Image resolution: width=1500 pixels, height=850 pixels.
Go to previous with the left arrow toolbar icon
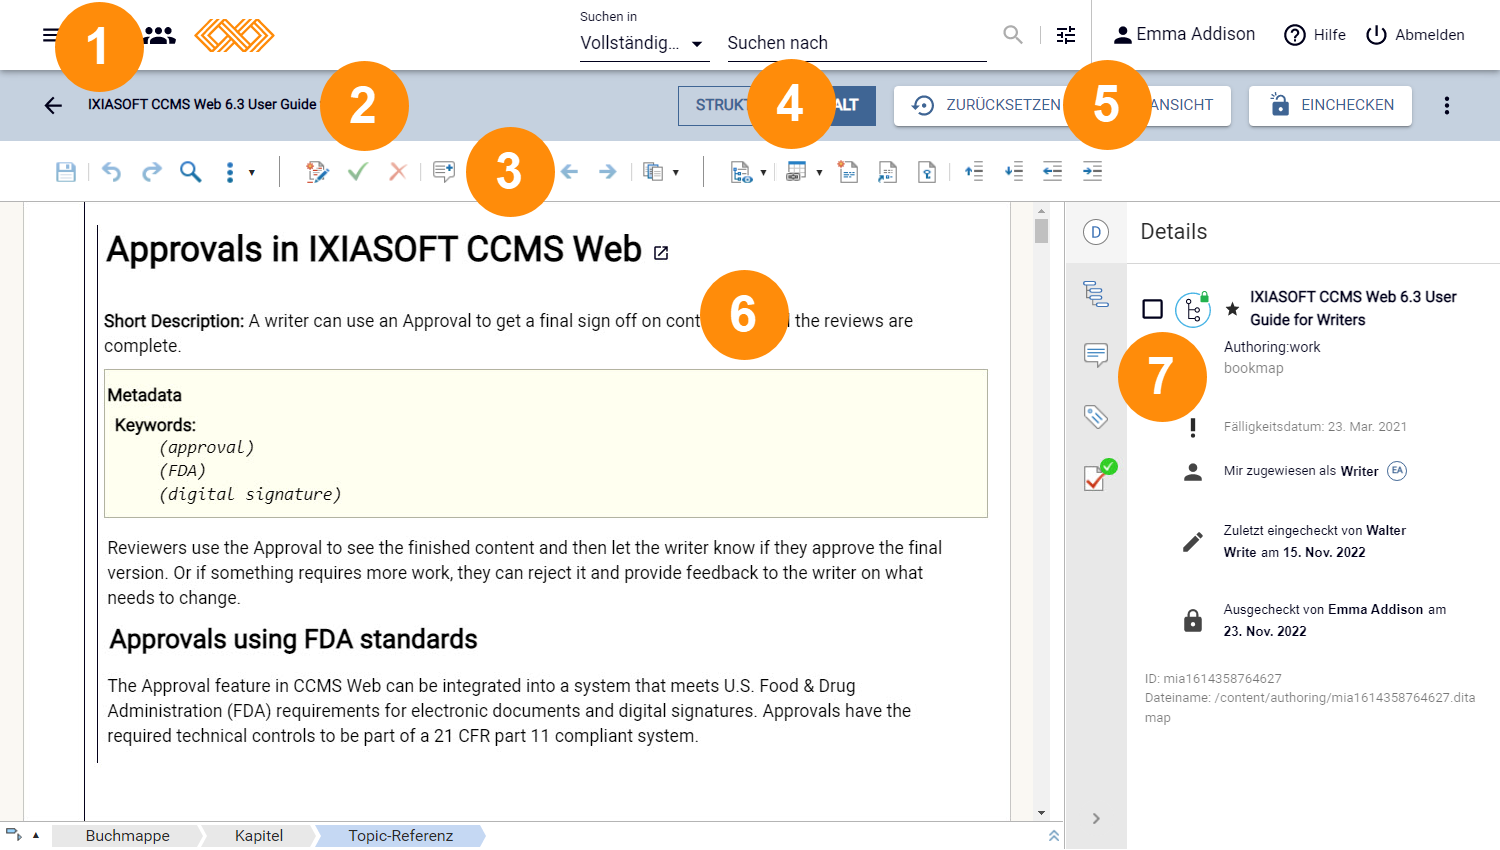569,172
